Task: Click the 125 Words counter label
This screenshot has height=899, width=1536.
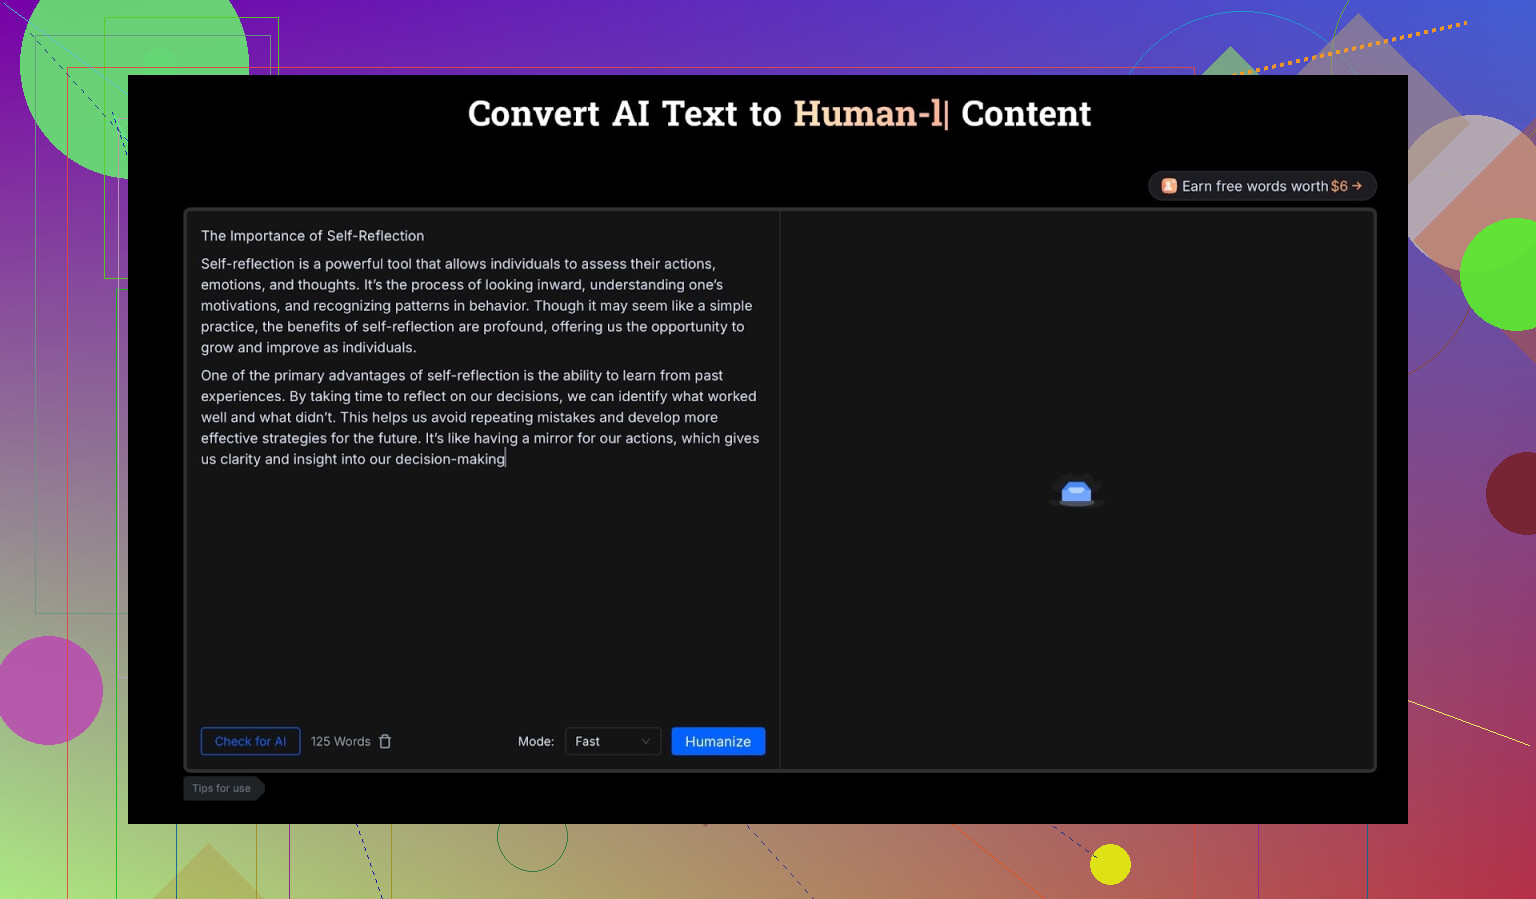Action: tap(340, 741)
